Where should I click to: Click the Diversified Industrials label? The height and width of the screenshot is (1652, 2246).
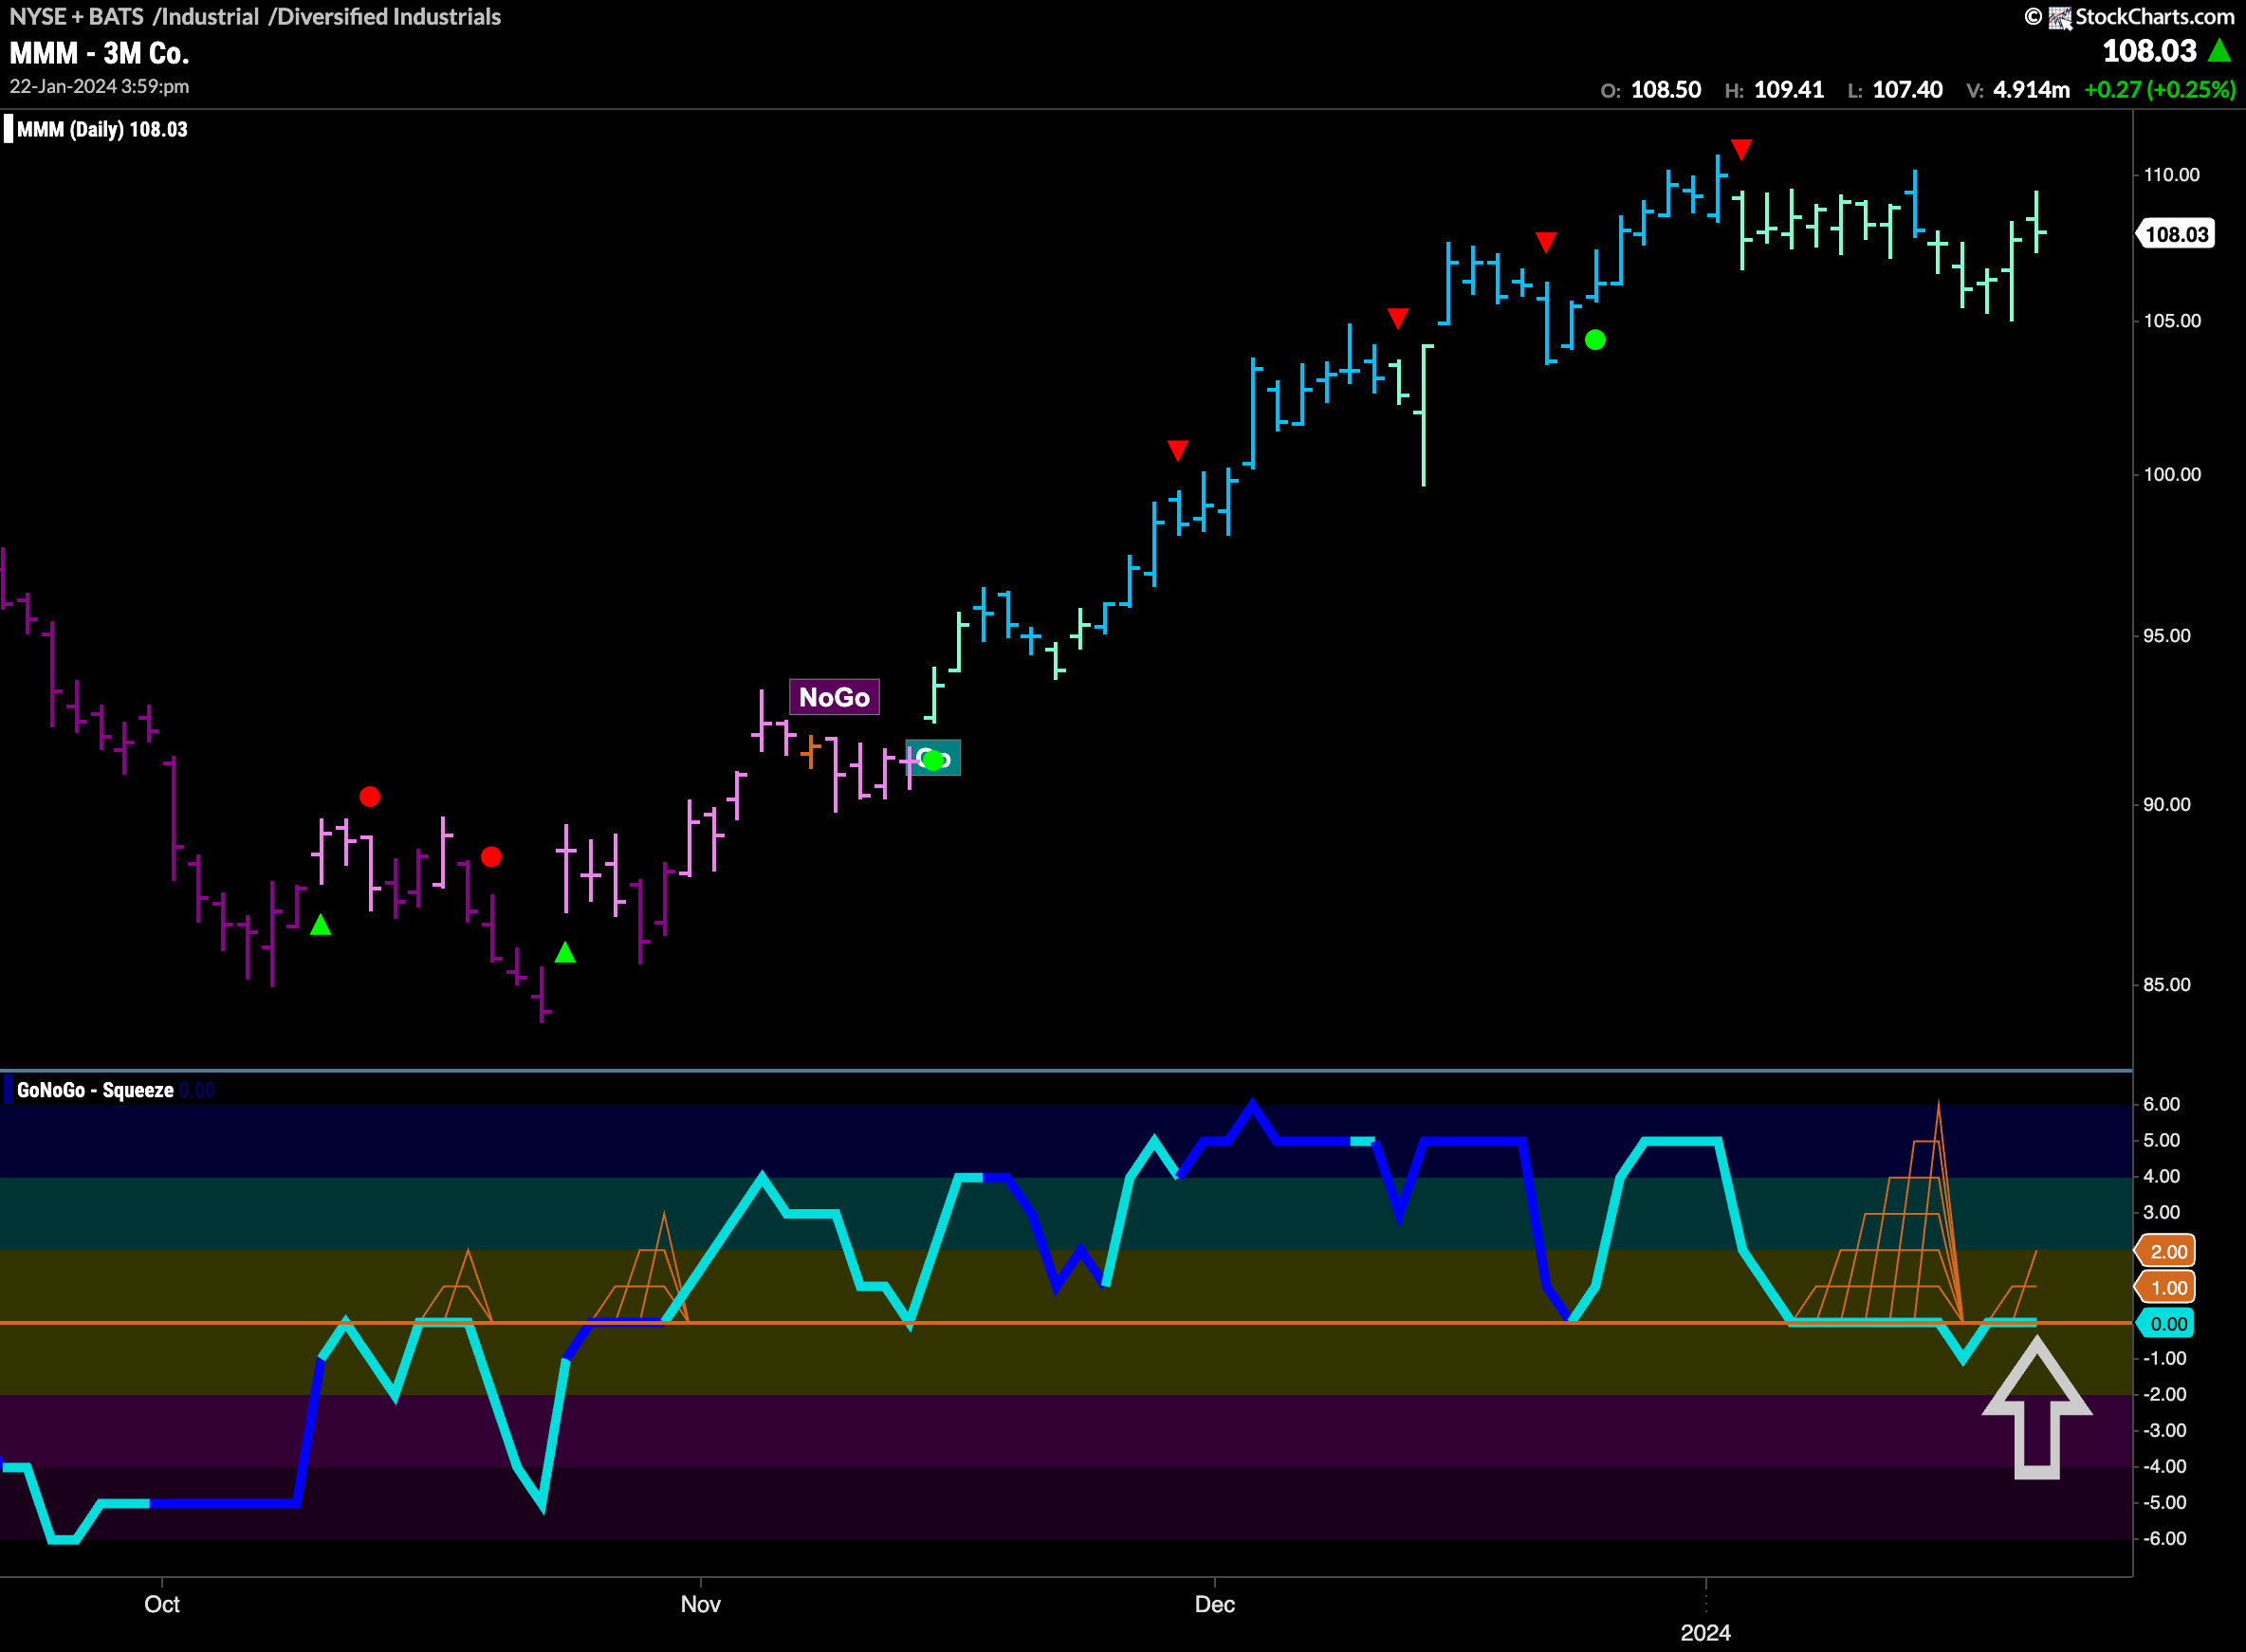385,17
